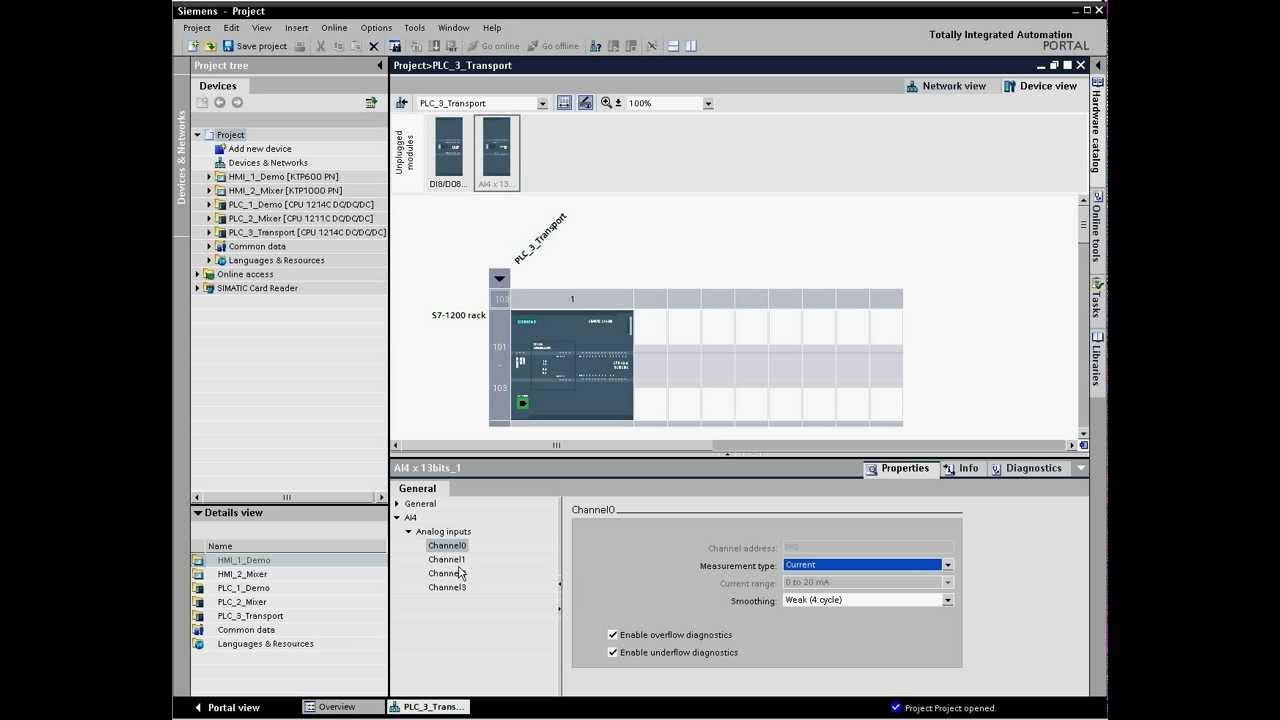This screenshot has width=1280, height=720.
Task: Expand the PLC_3_Transport tree node
Action: [x=209, y=232]
